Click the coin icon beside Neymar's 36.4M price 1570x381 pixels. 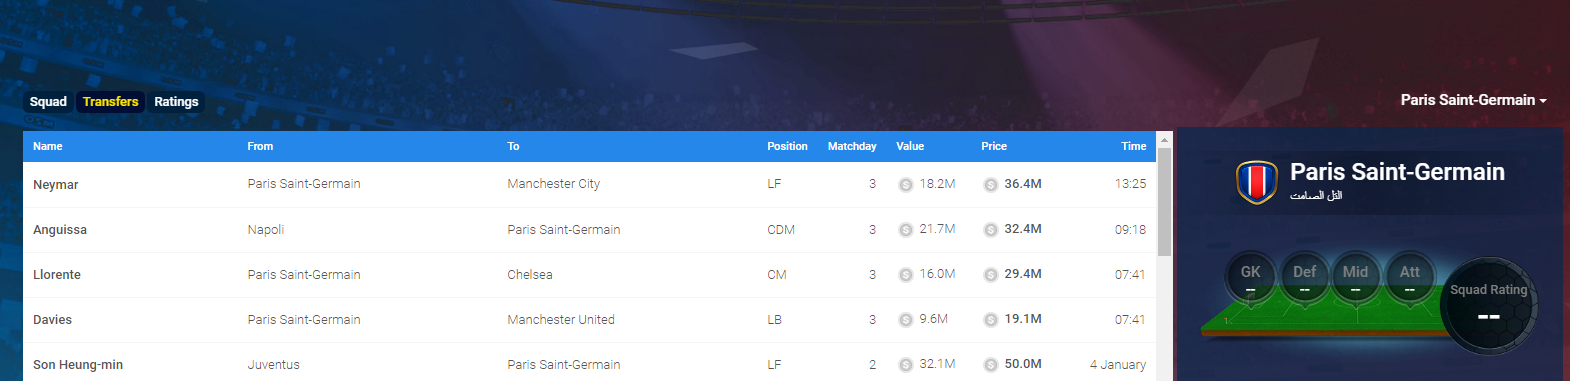pos(990,185)
